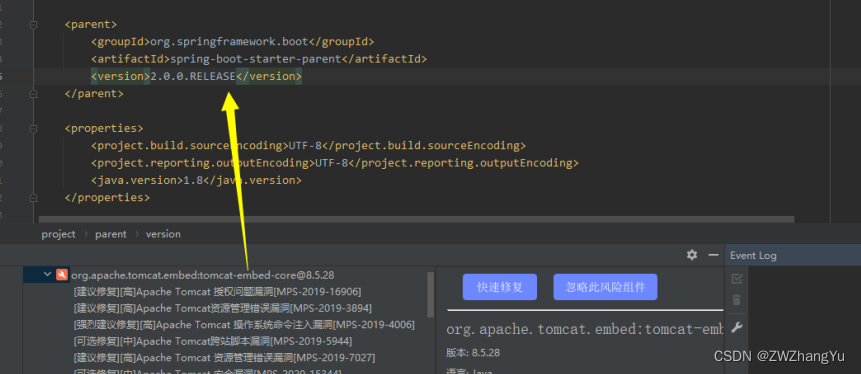Image resolution: width=861 pixels, height=374 pixels.
Task: Fold at the </properties> closing tag gutter marker
Action: click(x=33, y=198)
